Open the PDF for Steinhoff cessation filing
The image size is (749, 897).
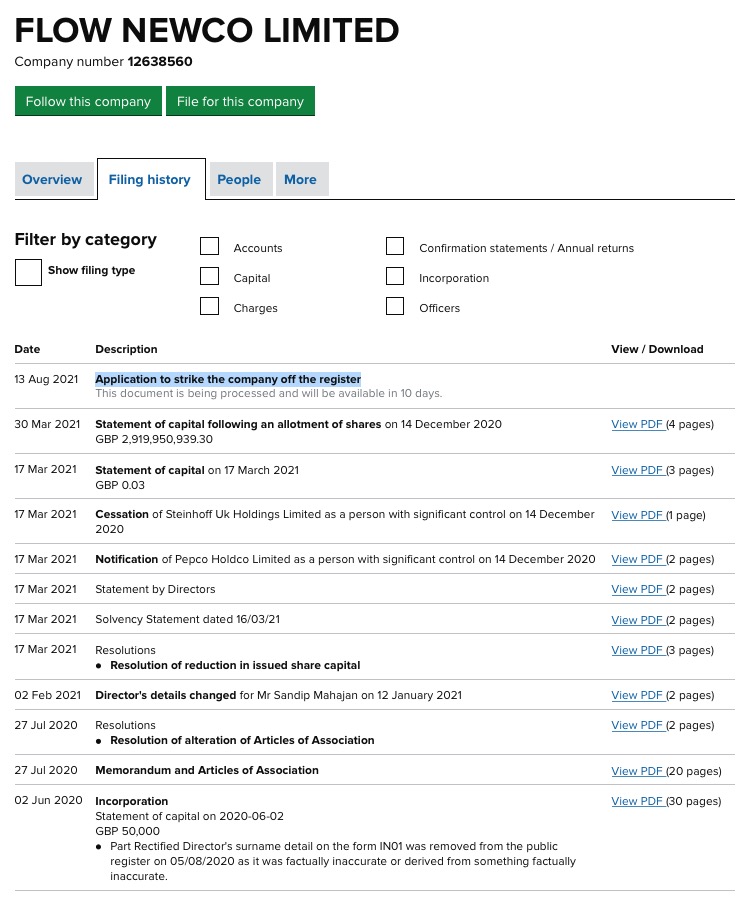pos(637,515)
